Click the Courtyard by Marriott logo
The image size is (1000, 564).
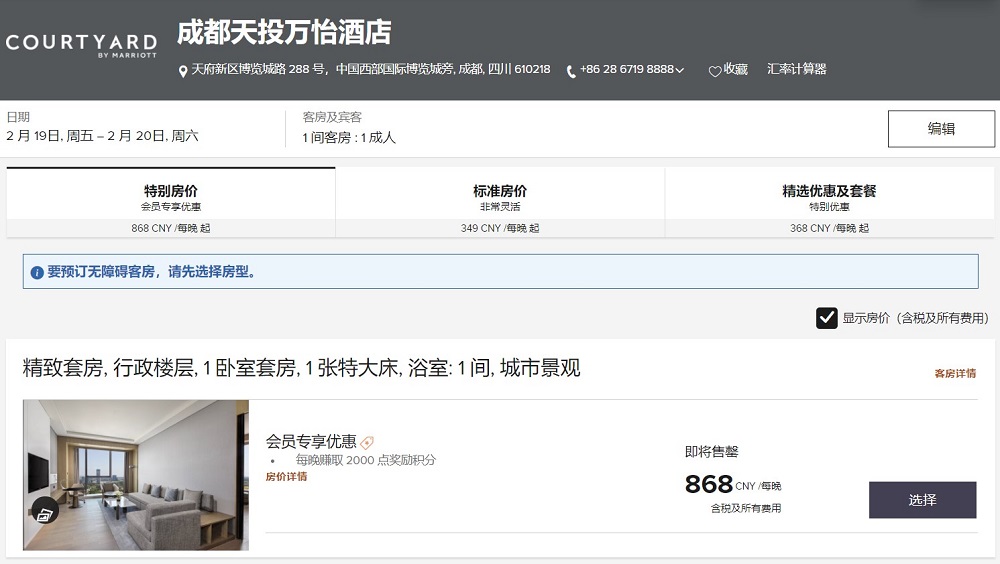(x=81, y=45)
